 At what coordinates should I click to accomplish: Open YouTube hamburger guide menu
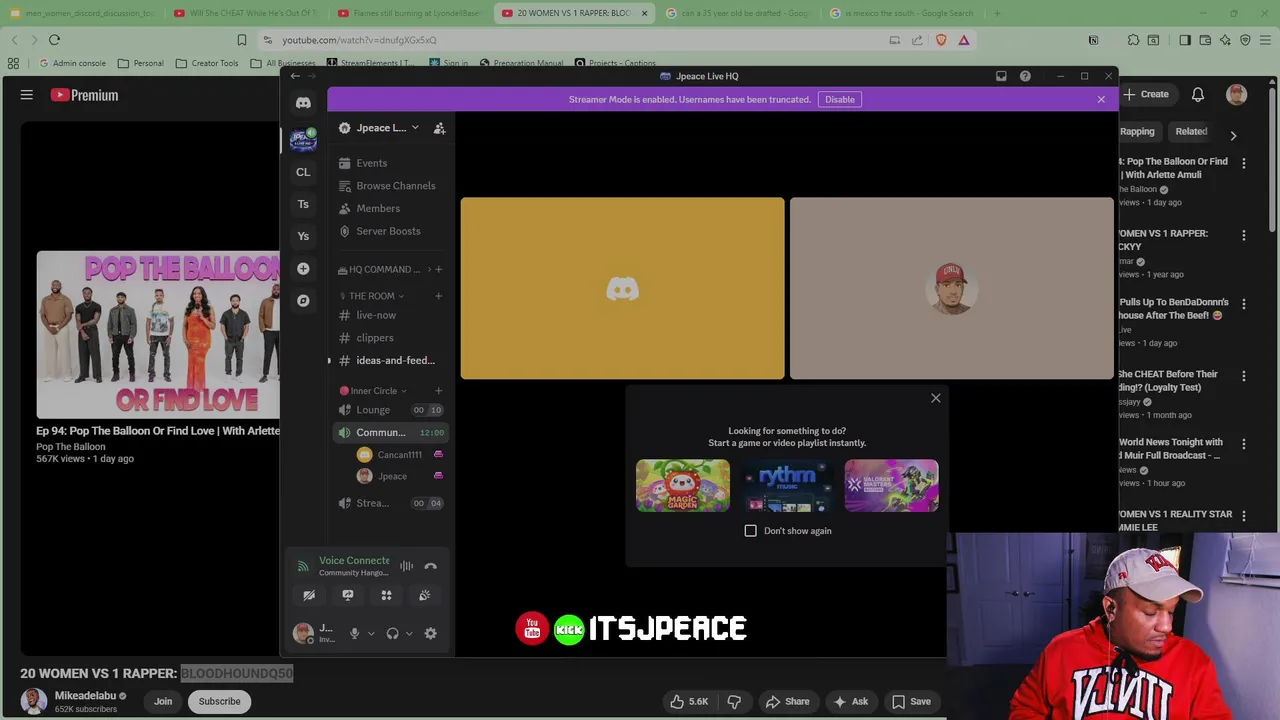27,95
